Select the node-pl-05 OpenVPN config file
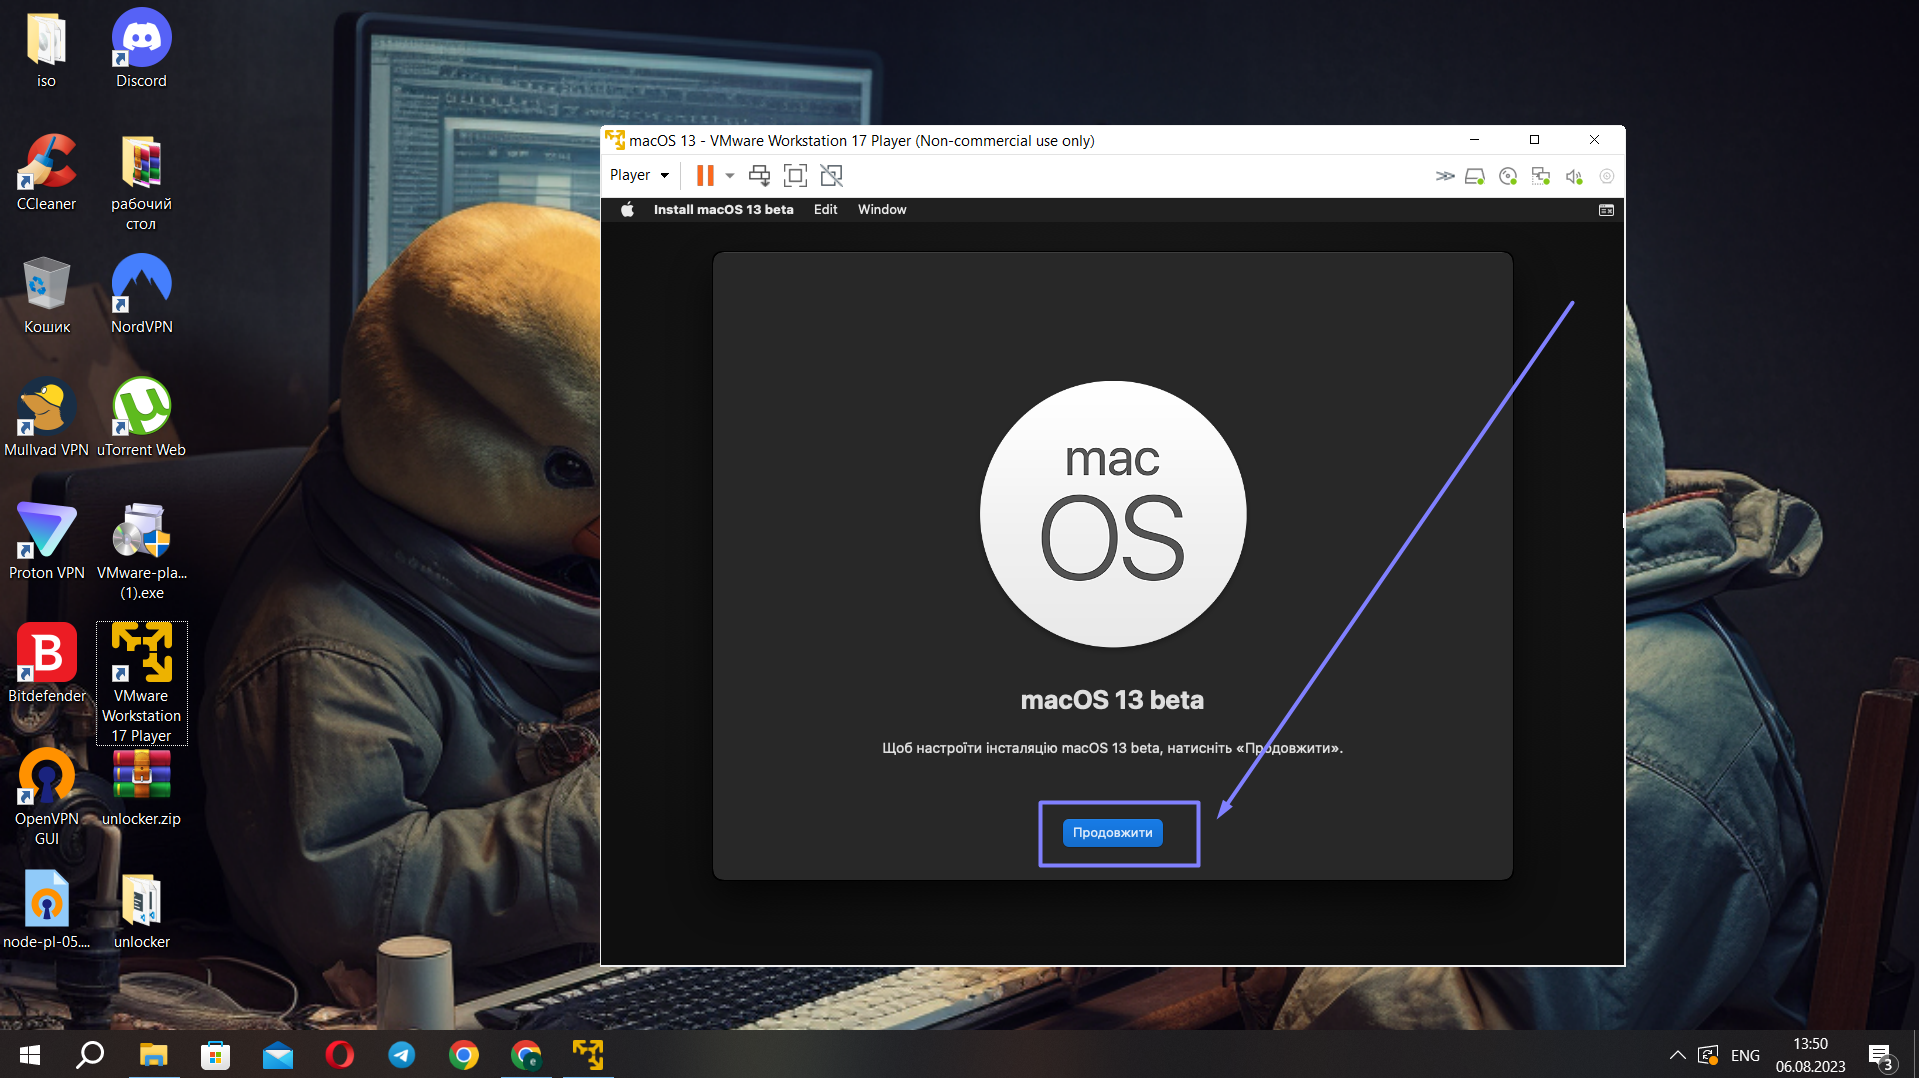Image resolution: width=1919 pixels, height=1078 pixels. point(46,910)
